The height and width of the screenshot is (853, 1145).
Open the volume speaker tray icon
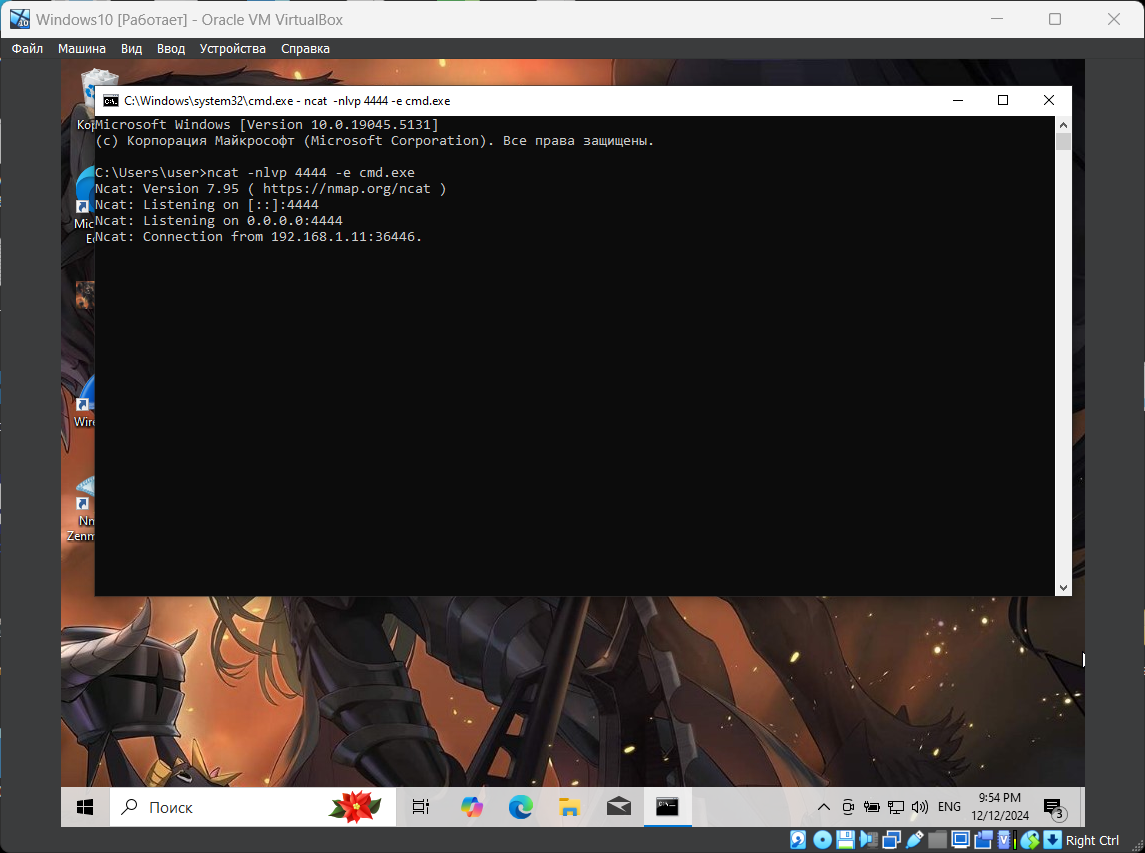pos(920,807)
